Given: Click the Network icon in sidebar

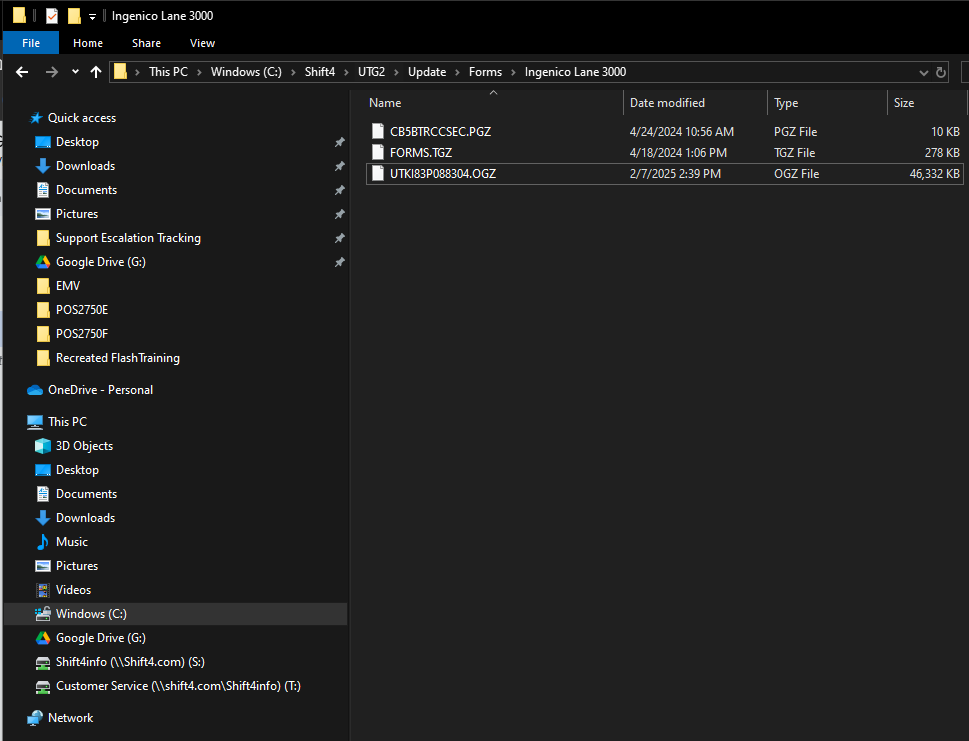Looking at the screenshot, I should click(35, 718).
